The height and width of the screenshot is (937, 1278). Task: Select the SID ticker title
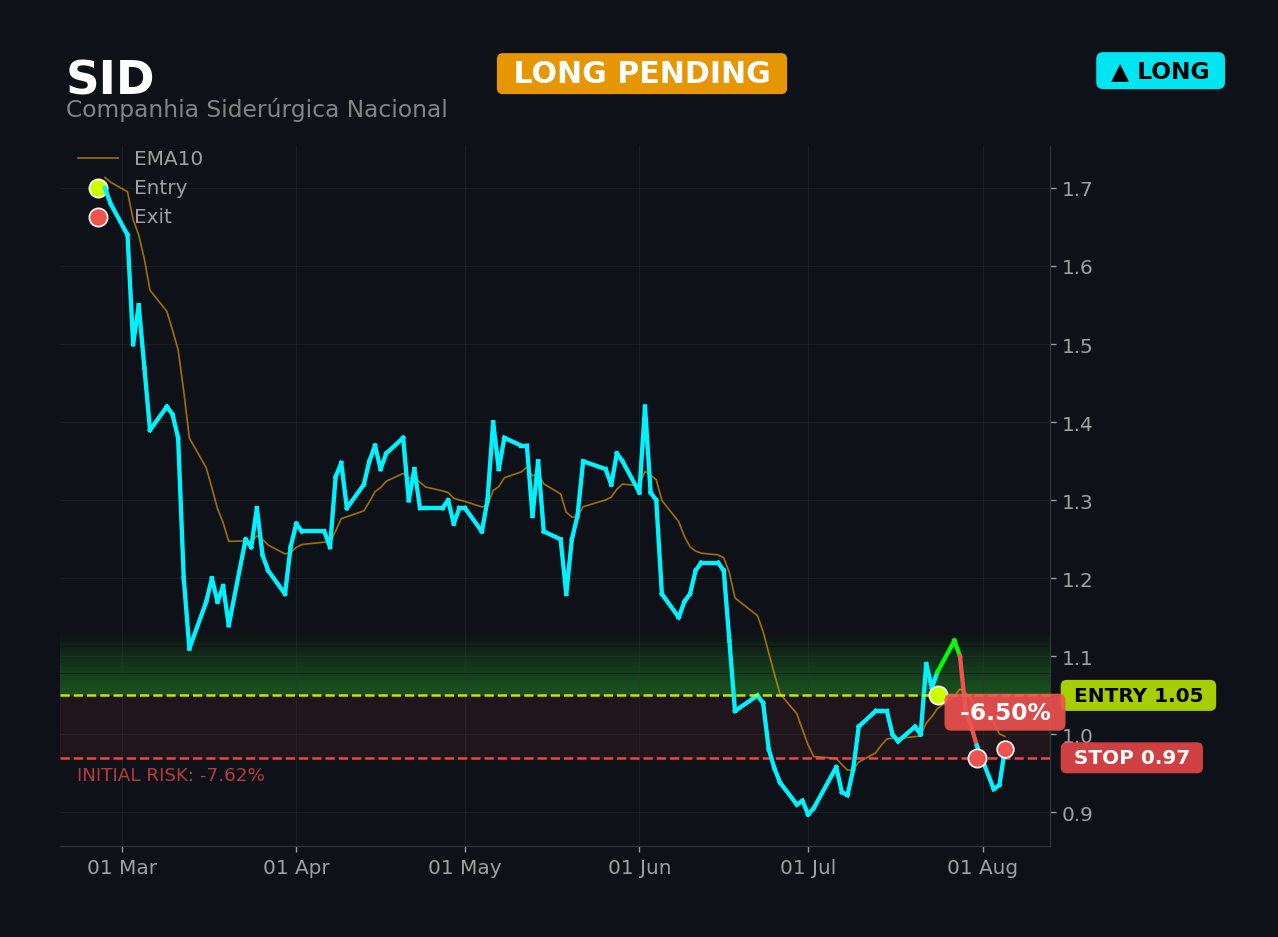110,79
